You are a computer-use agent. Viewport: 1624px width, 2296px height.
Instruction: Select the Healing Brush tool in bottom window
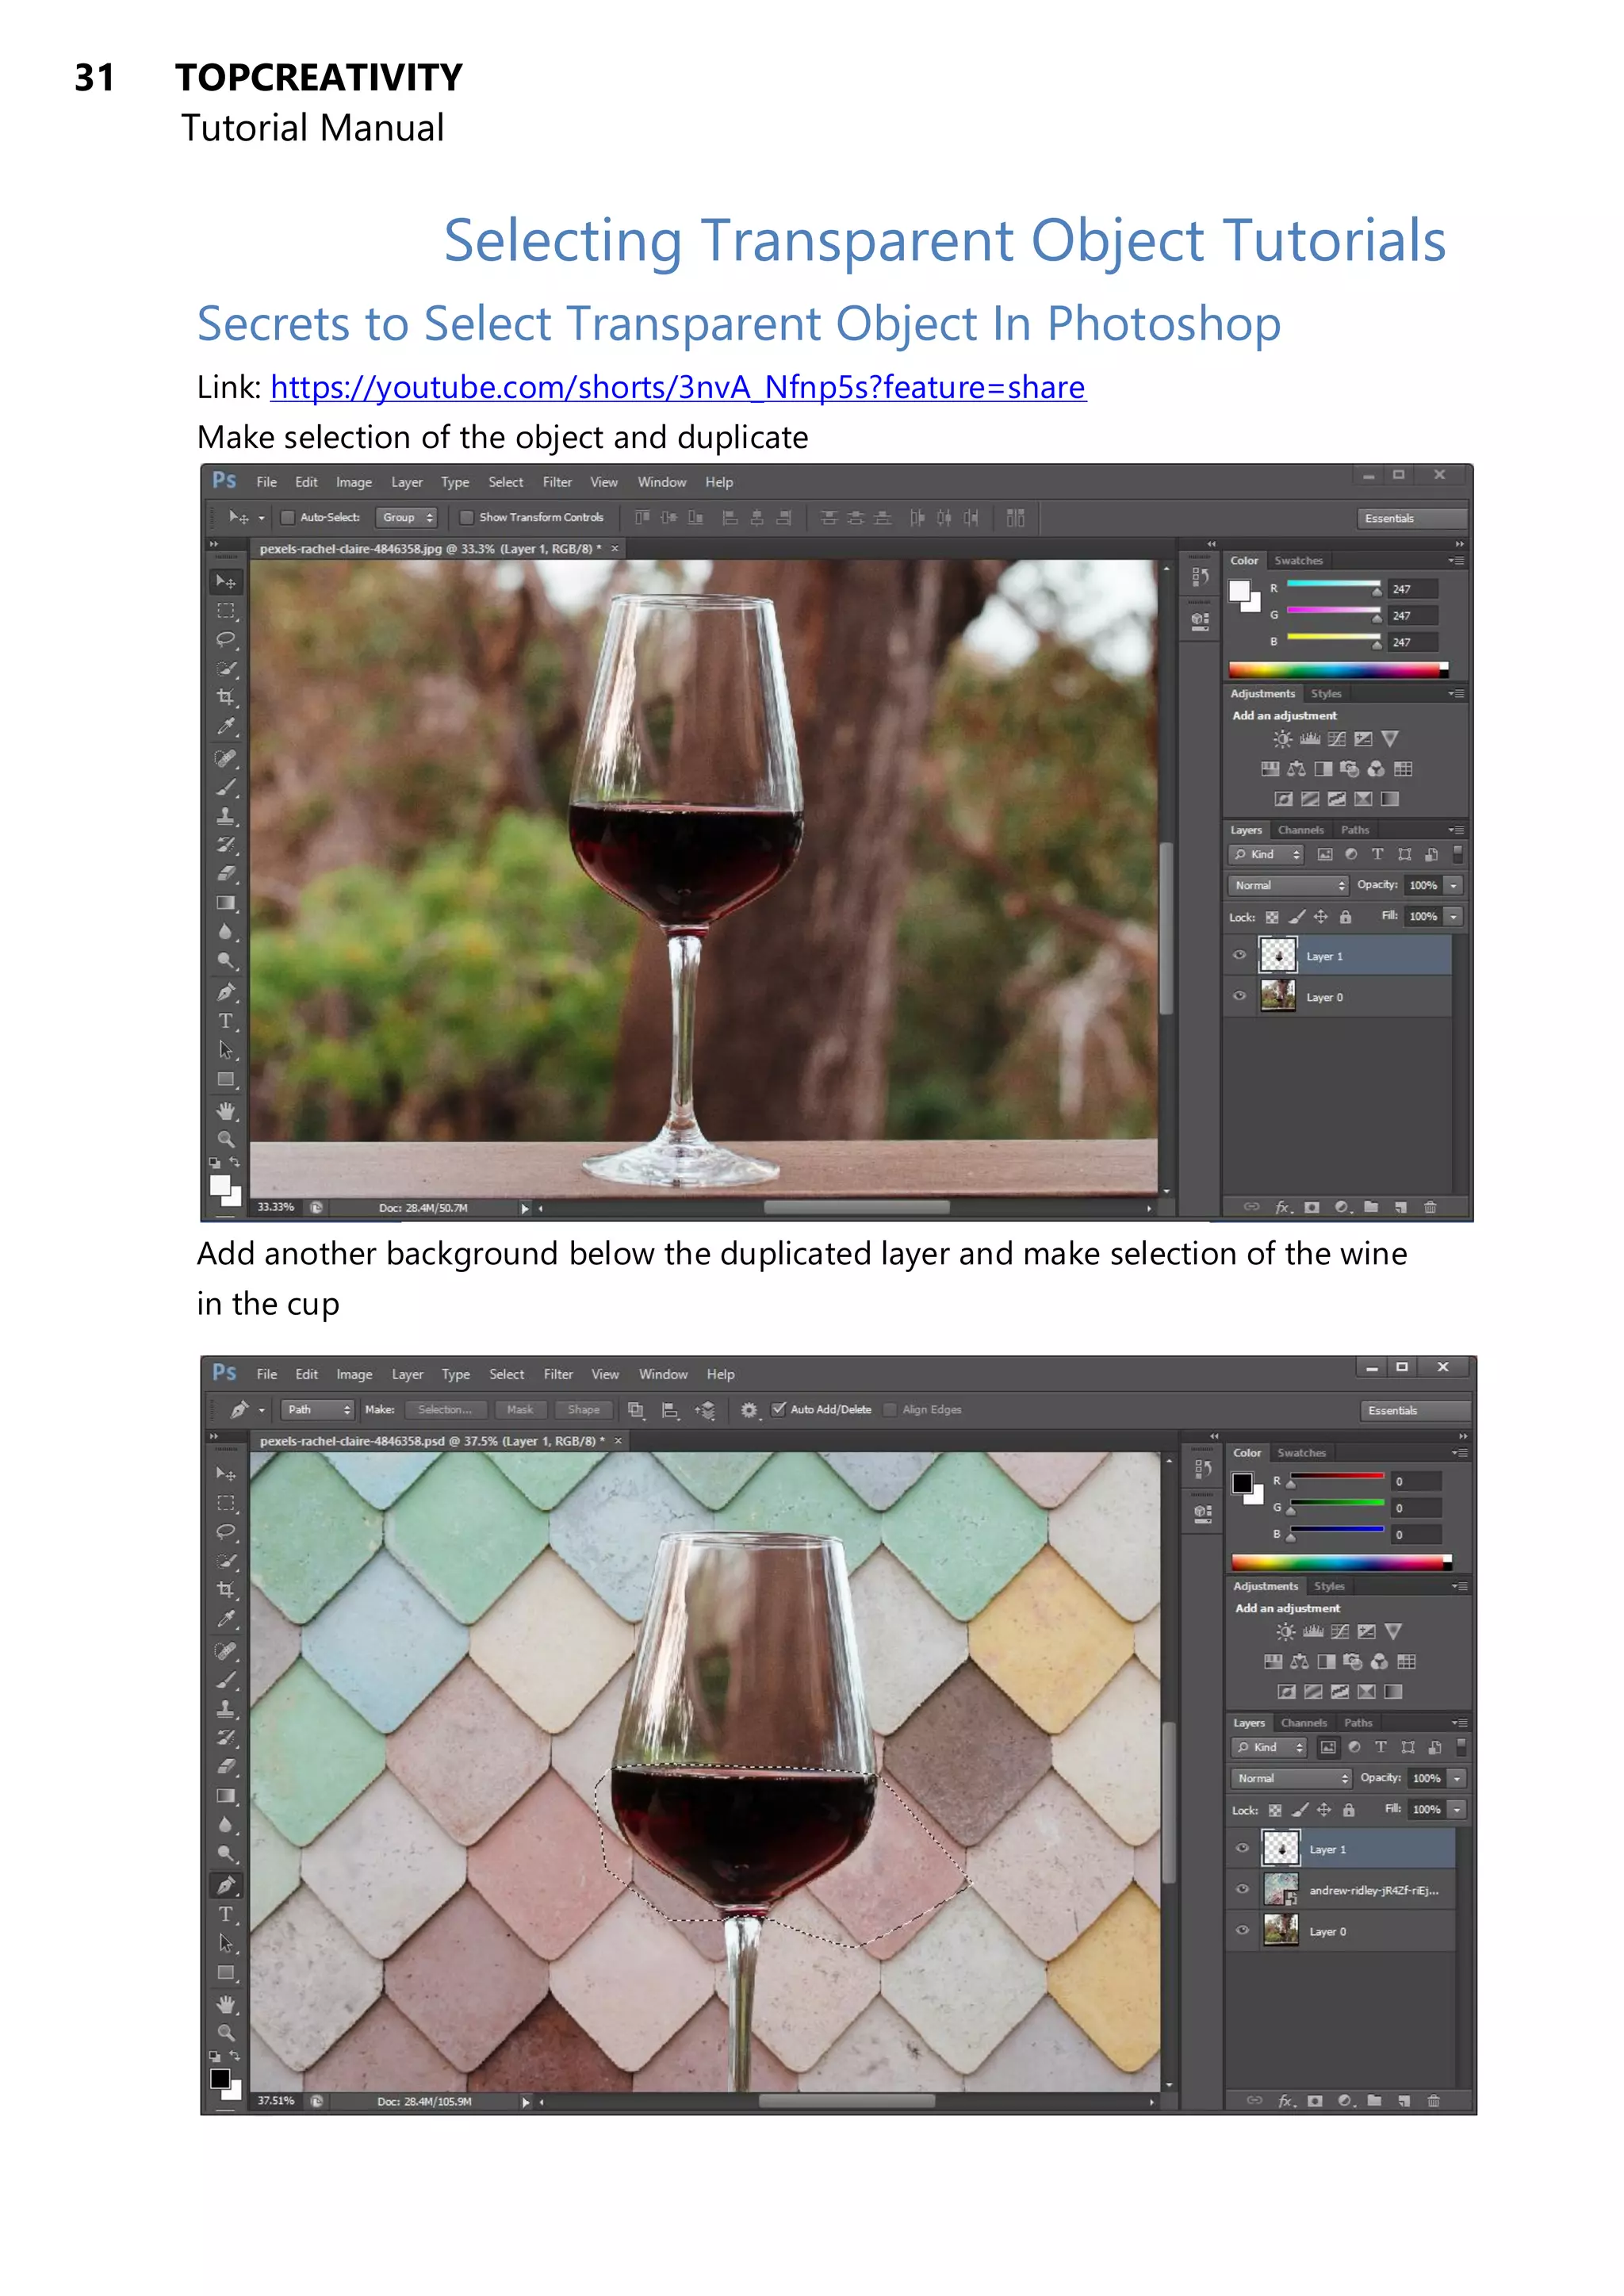[x=226, y=1650]
